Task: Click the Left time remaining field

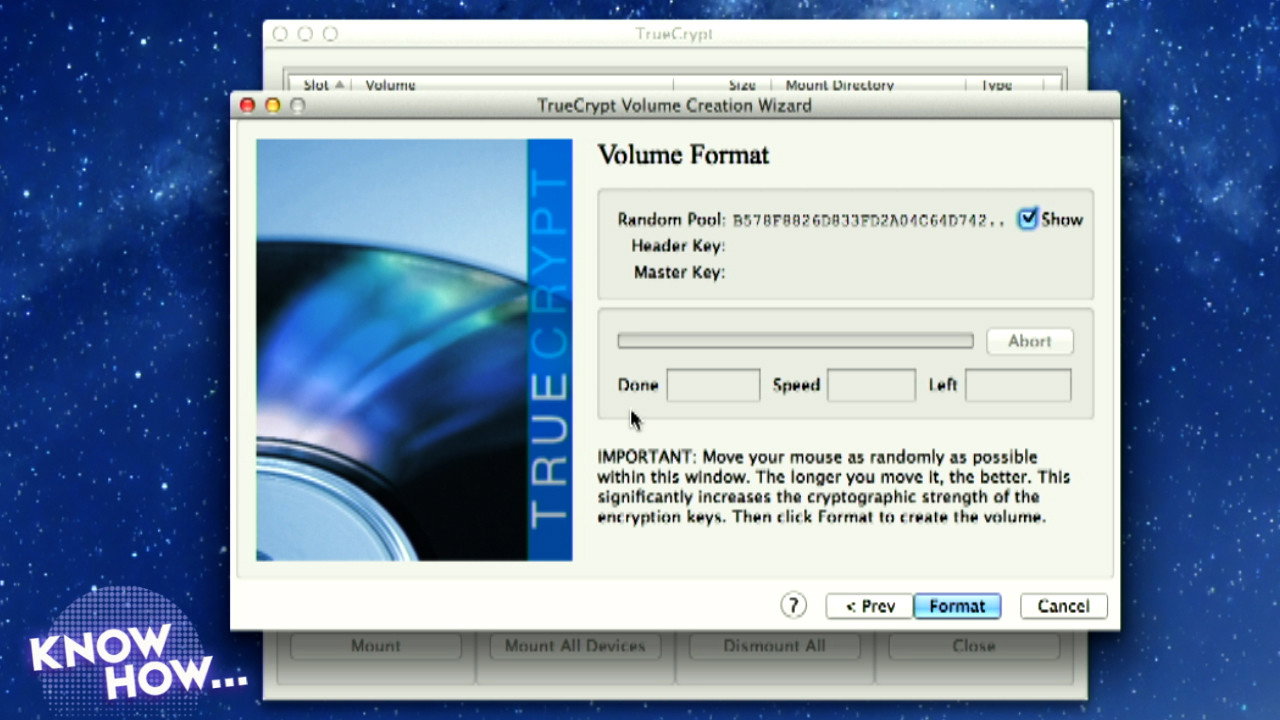Action: point(1017,385)
